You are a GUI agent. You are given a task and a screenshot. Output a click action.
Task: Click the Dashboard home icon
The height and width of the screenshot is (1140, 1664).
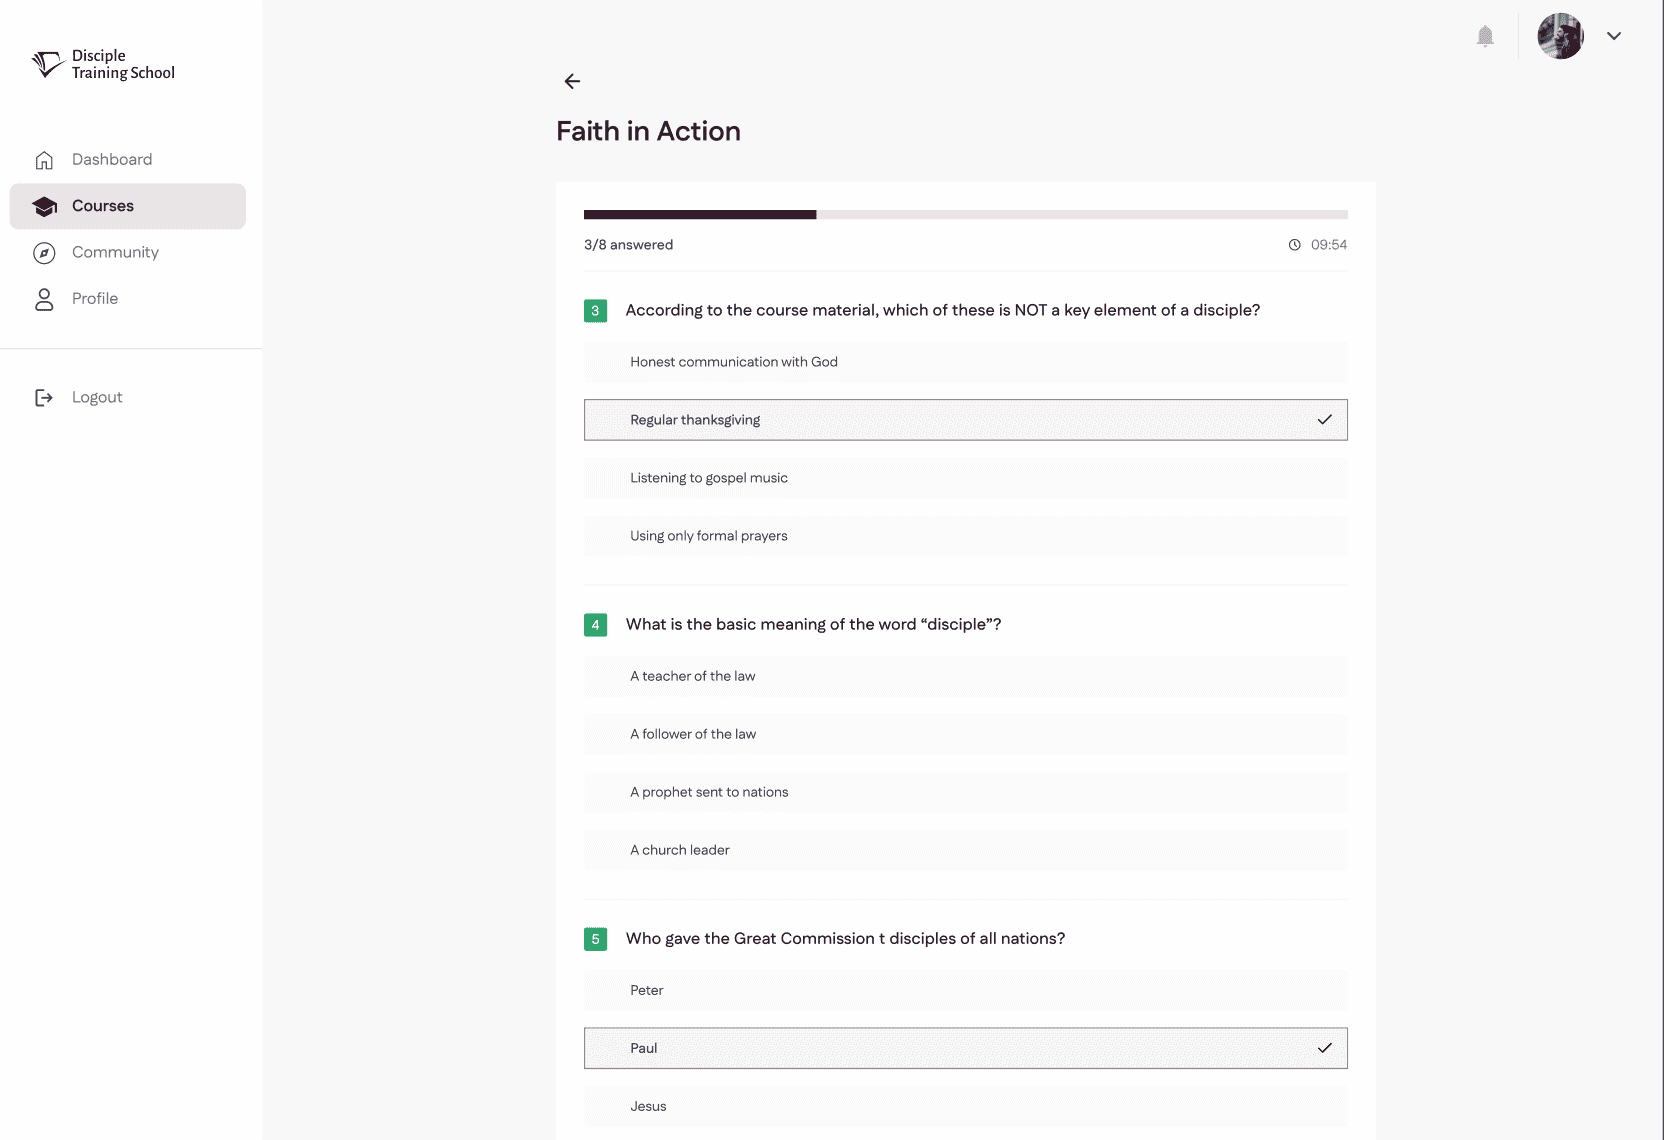(44, 160)
